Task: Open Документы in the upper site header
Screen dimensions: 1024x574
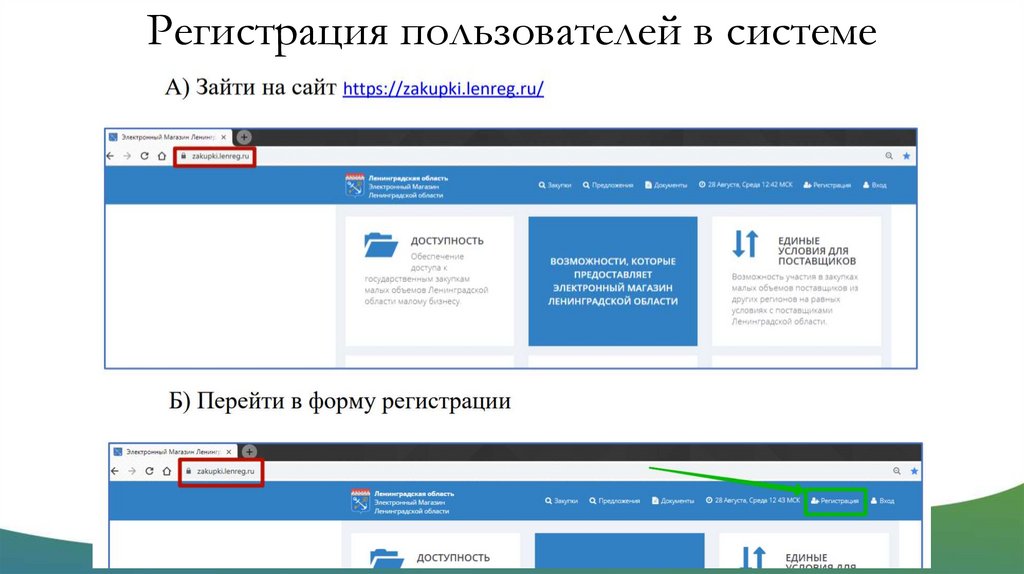Action: (x=666, y=185)
